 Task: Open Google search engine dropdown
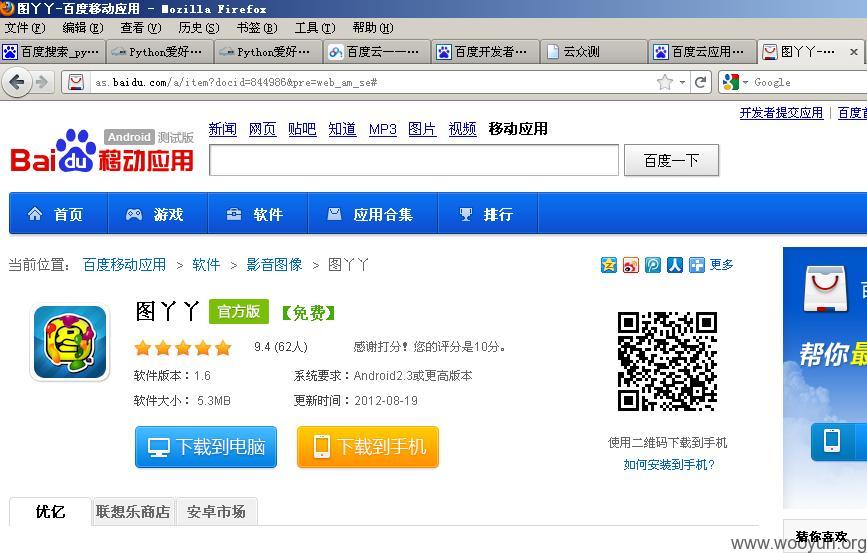745,82
